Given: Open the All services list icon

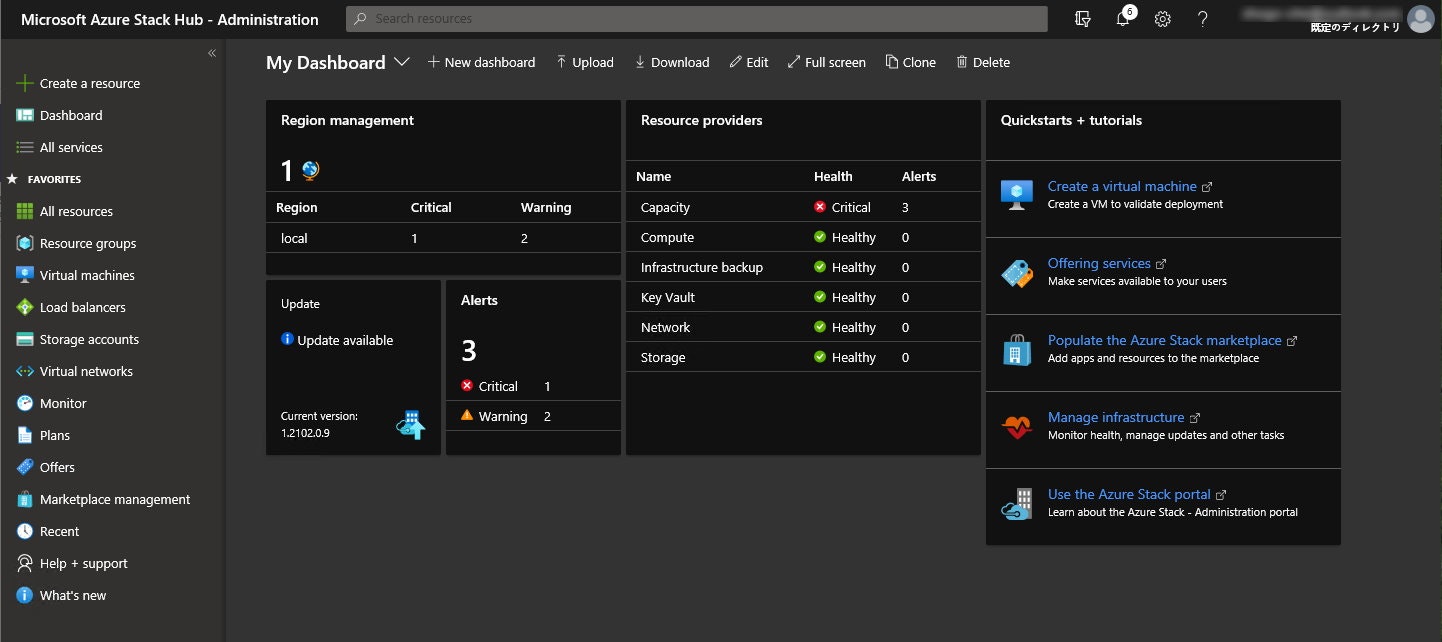Looking at the screenshot, I should 25,147.
